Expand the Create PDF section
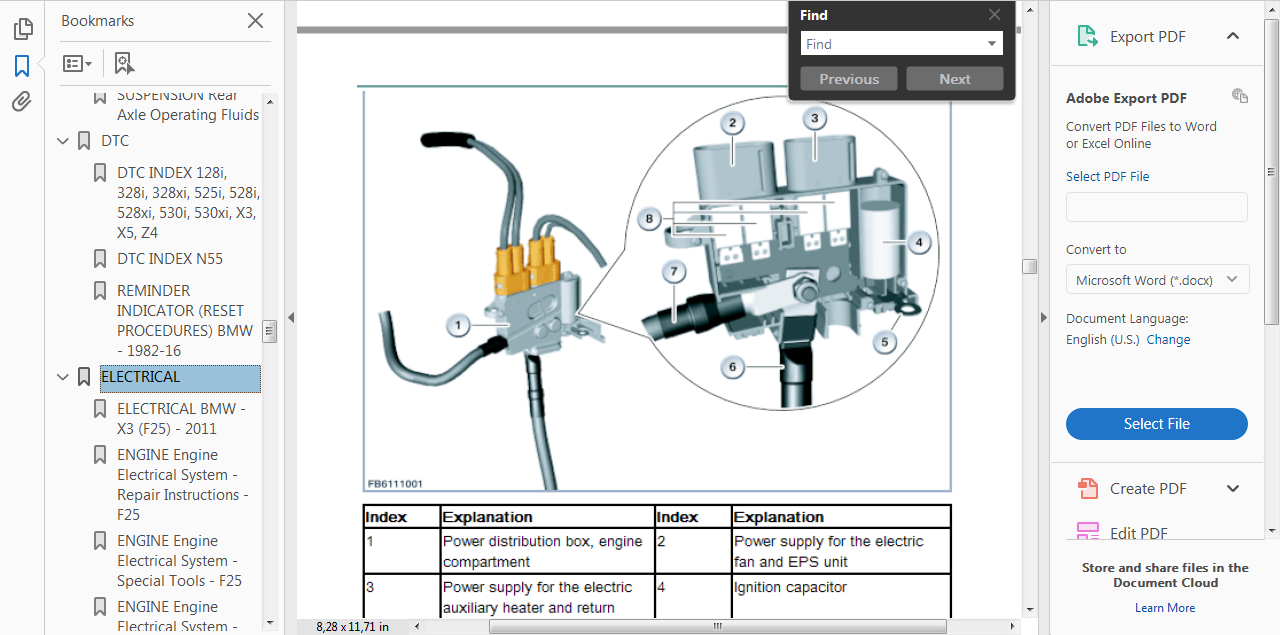The image size is (1280, 635). (1233, 489)
